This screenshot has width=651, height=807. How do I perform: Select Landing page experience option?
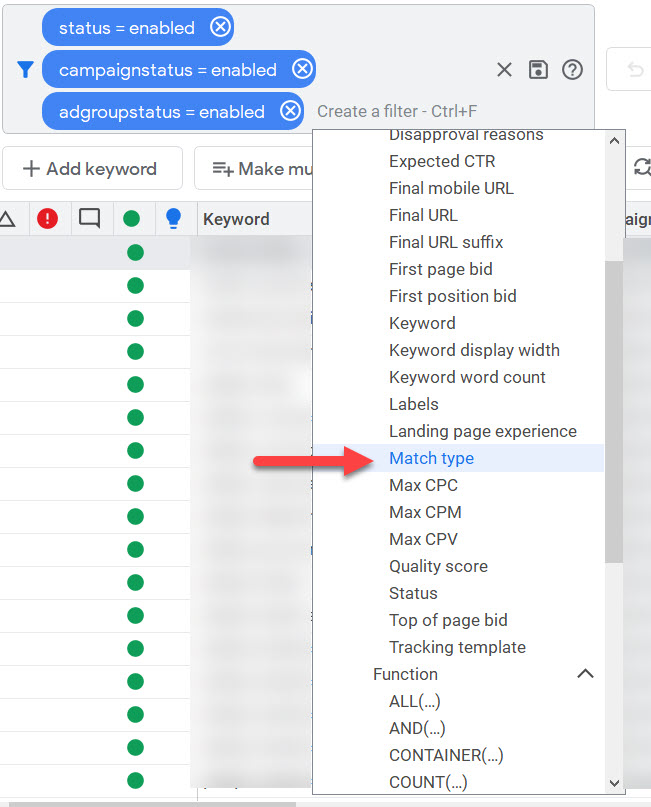pos(482,431)
